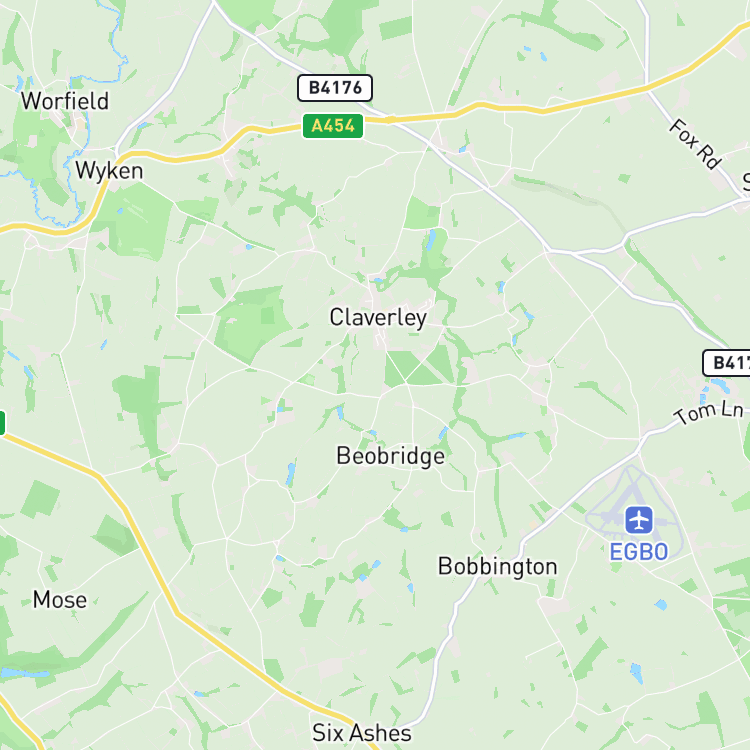Click the Beobridge village label
The height and width of the screenshot is (750, 750).
pyautogui.click(x=390, y=455)
